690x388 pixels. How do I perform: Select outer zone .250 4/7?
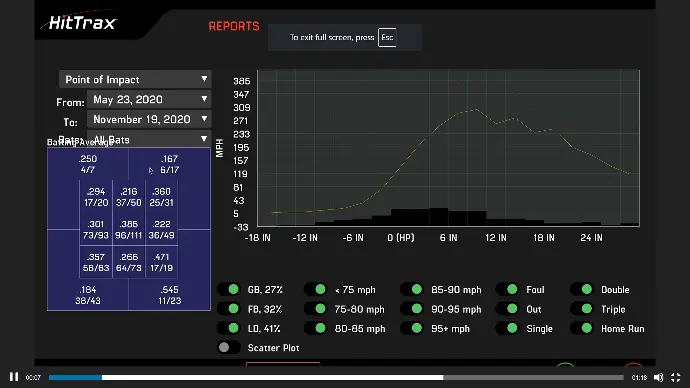(x=88, y=164)
